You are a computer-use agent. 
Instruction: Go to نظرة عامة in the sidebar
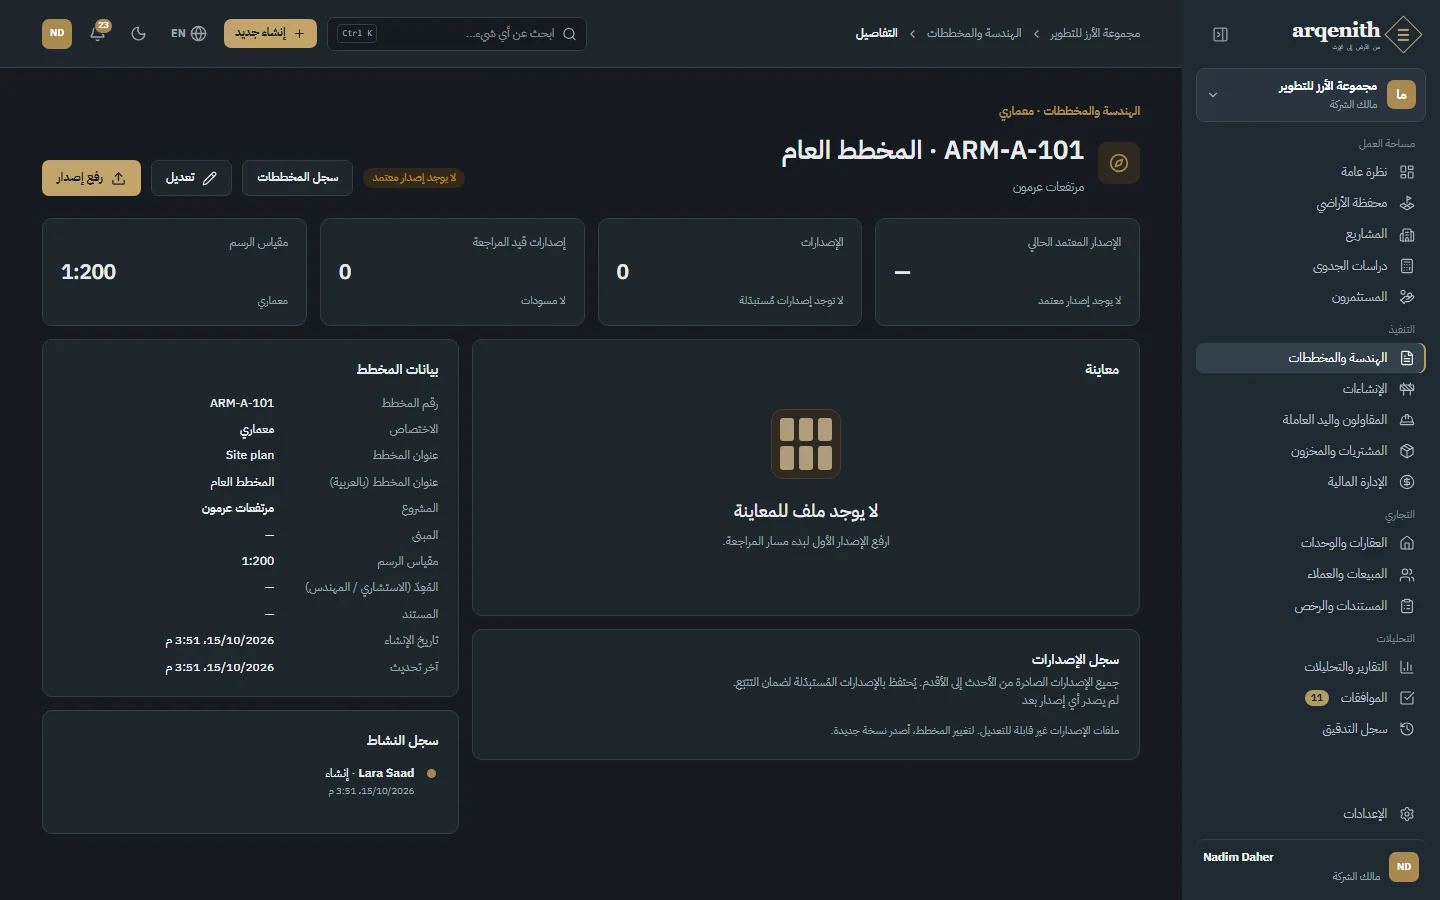pyautogui.click(x=1310, y=172)
